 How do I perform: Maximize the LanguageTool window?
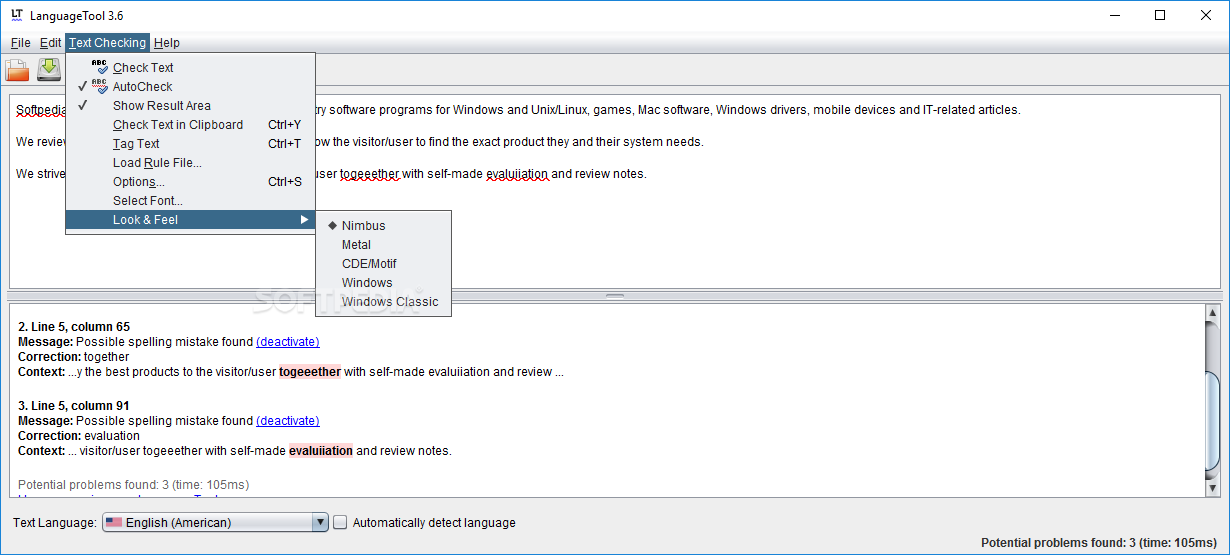[x=1160, y=15]
